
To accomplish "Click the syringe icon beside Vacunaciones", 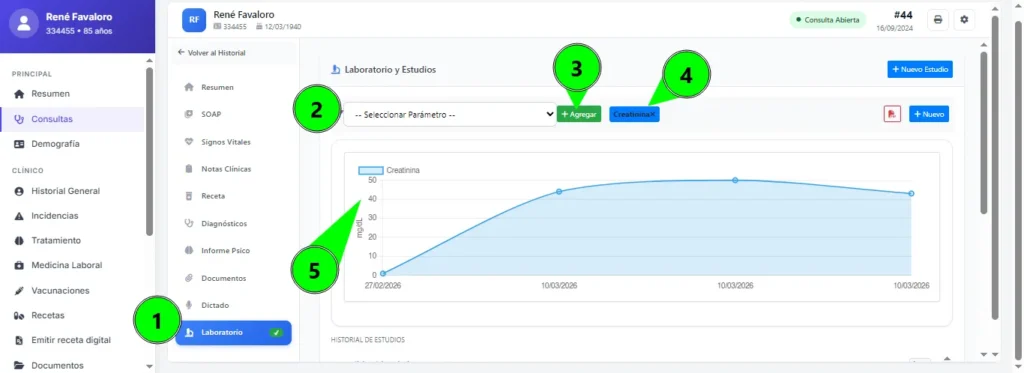I will tap(19, 291).
